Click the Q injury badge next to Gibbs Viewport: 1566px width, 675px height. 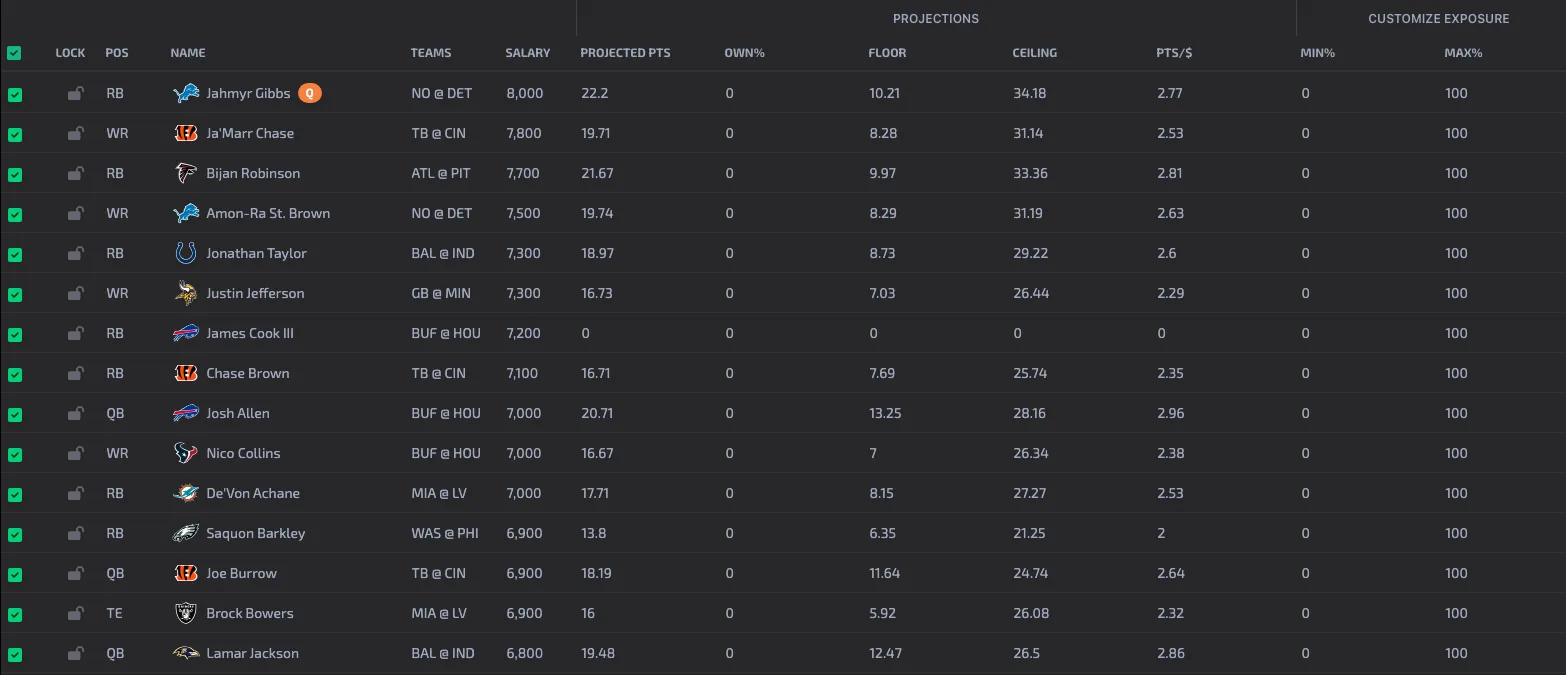coord(310,93)
